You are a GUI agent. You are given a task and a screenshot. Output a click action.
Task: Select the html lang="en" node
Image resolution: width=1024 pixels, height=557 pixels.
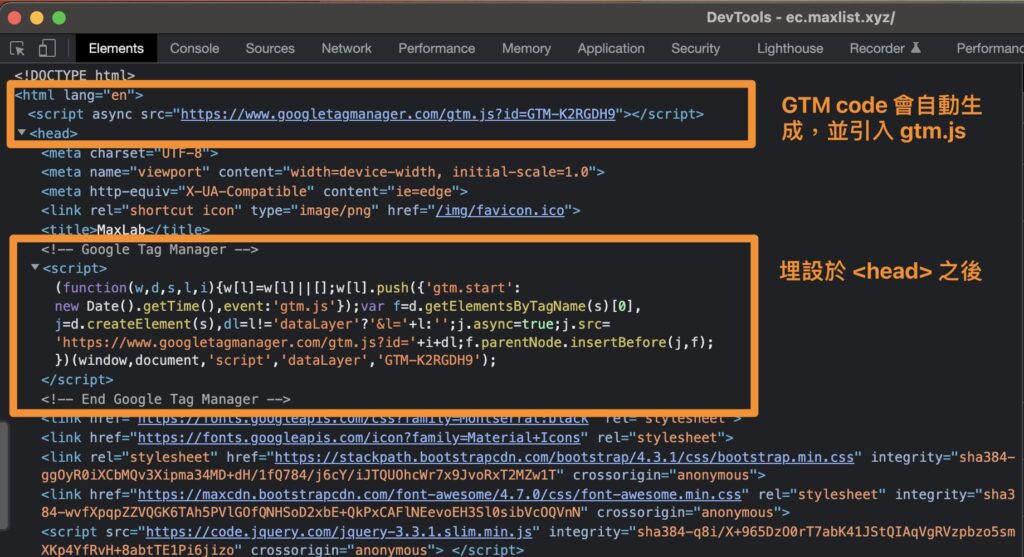[x=79, y=95]
